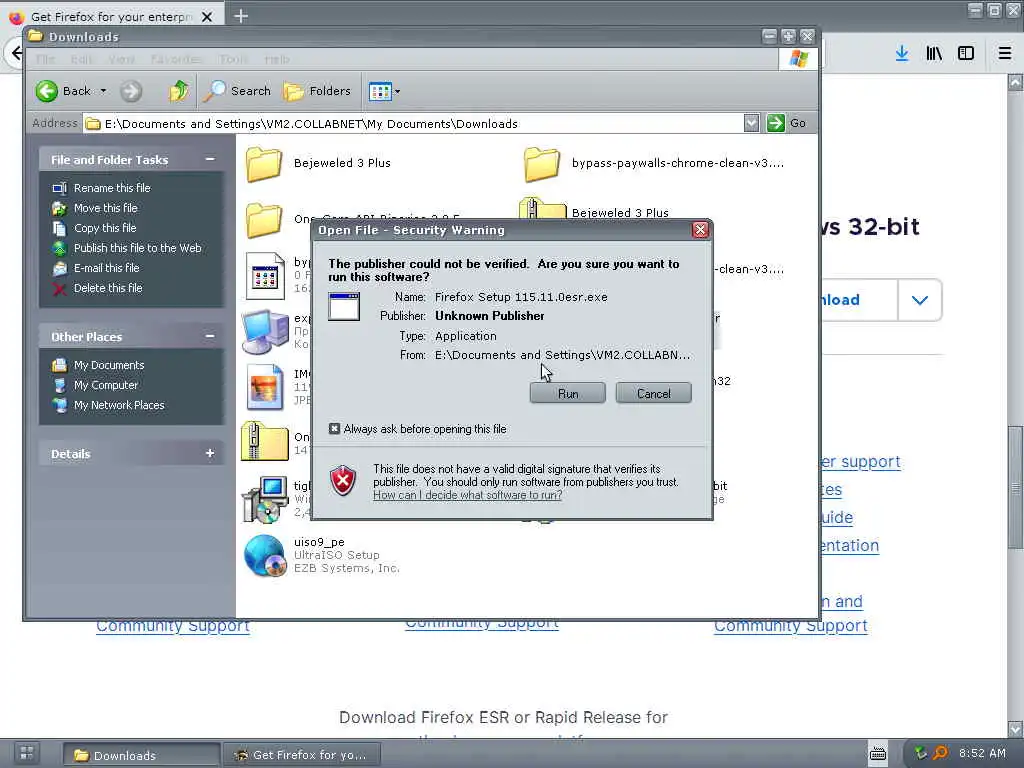Image resolution: width=1024 pixels, height=768 pixels.
Task: Click the green Back arrow in Downloads window
Action: [47, 91]
